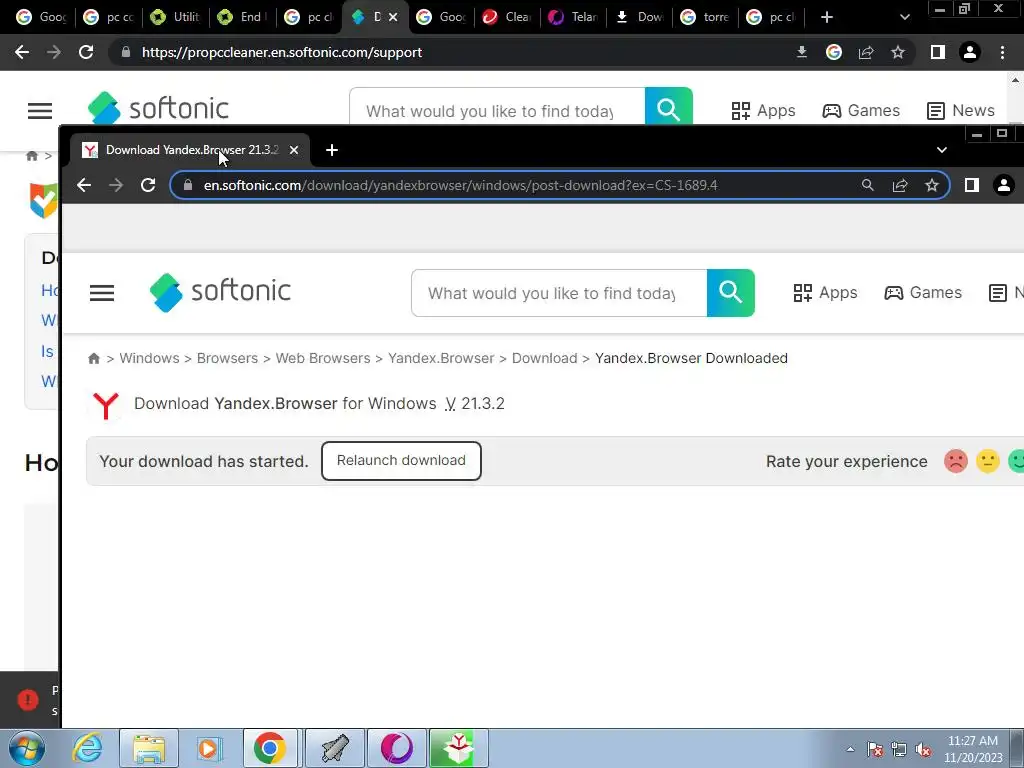Open File Explorer from taskbar
1024x768 pixels.
coord(149,748)
